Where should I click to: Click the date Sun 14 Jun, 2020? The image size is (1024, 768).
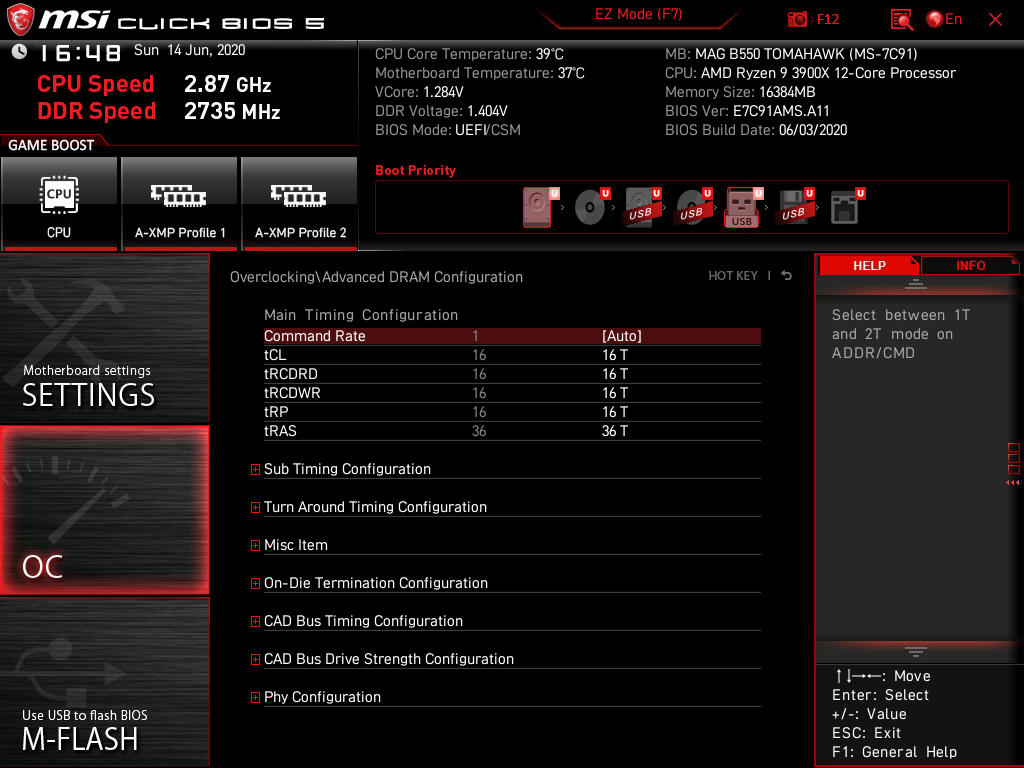coord(189,50)
